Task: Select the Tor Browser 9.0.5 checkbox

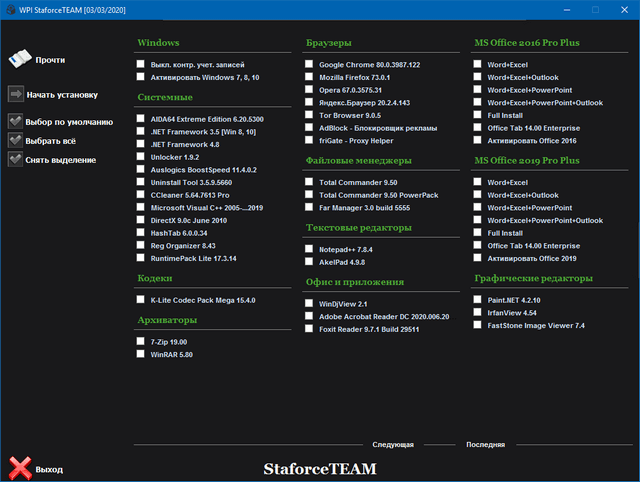Action: (309, 115)
